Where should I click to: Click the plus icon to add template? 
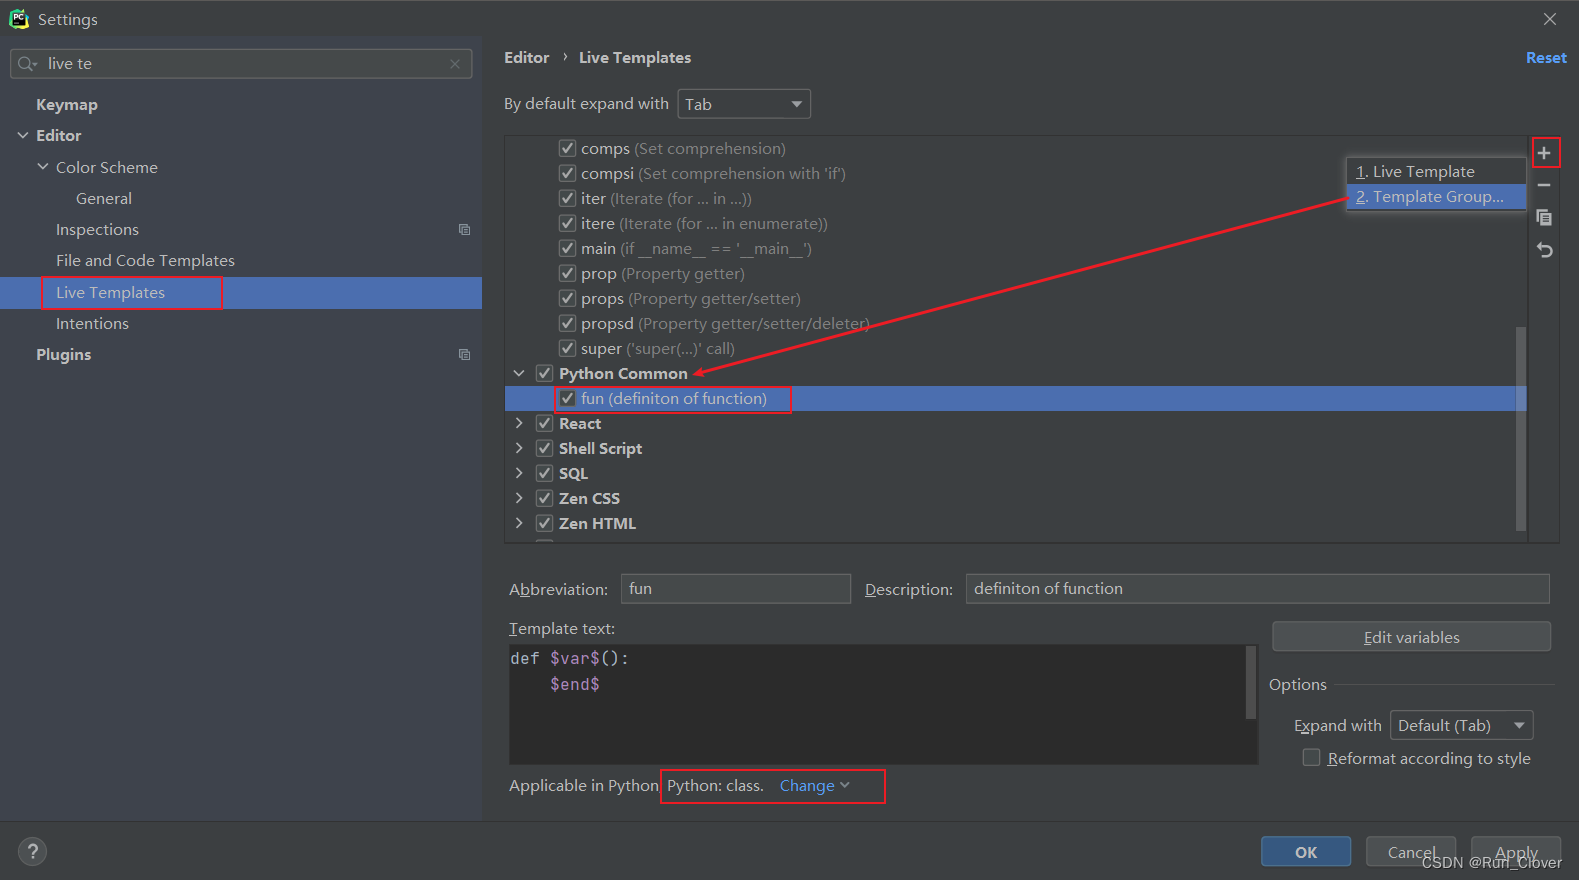pos(1544,153)
